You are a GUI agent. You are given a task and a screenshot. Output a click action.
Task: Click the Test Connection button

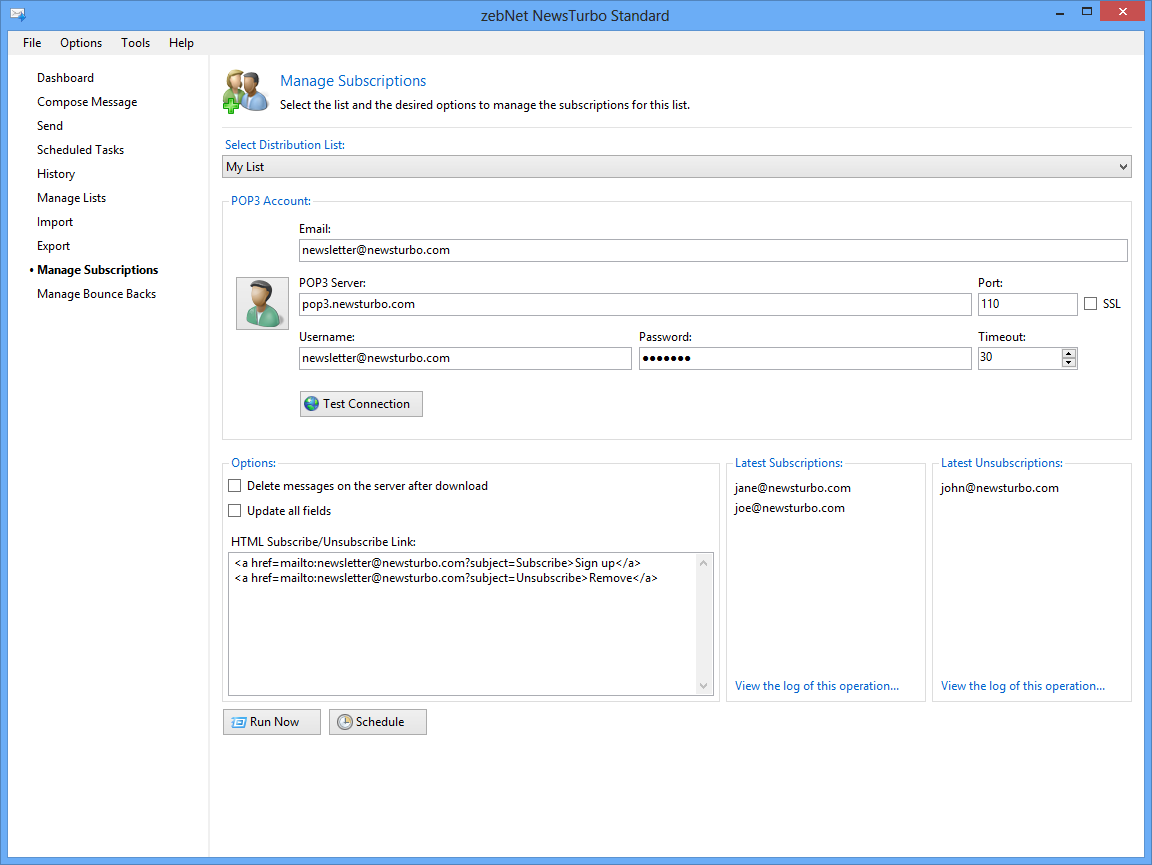coord(361,404)
